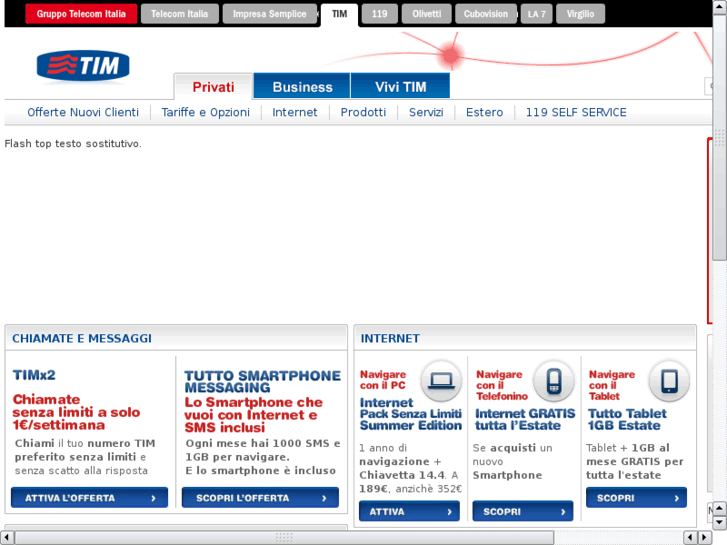The image size is (727, 545).
Task: Open Offerte Nuovi Clienti menu
Action: [x=83, y=112]
